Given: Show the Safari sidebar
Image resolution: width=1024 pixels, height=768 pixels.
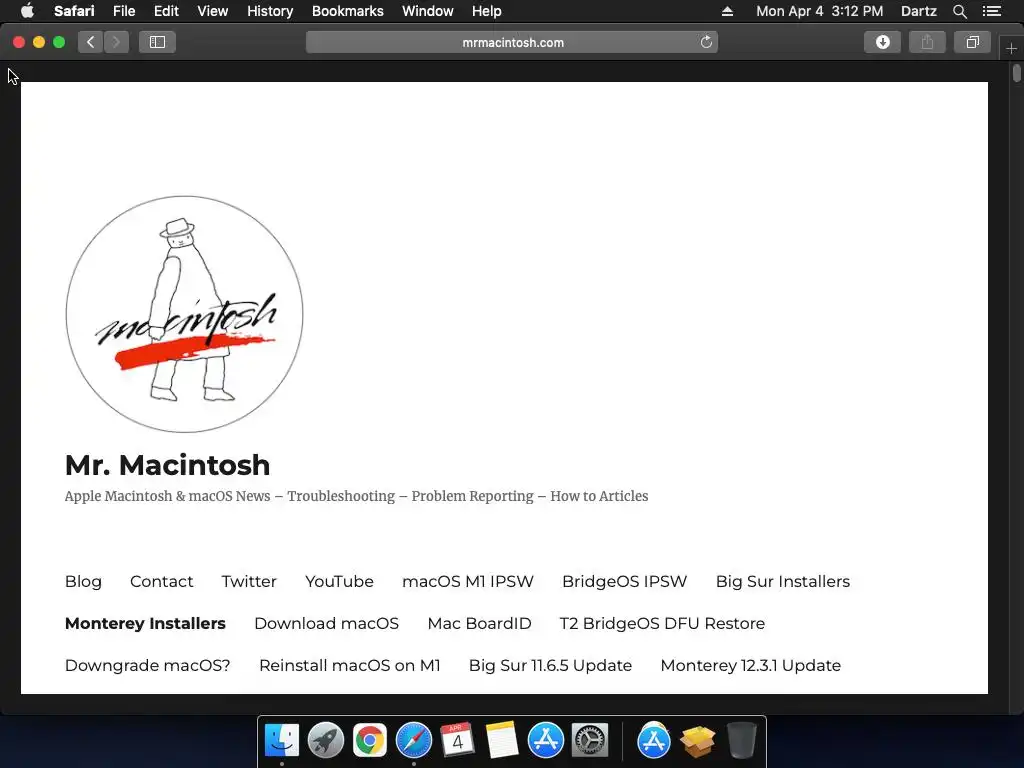Looking at the screenshot, I should (157, 42).
